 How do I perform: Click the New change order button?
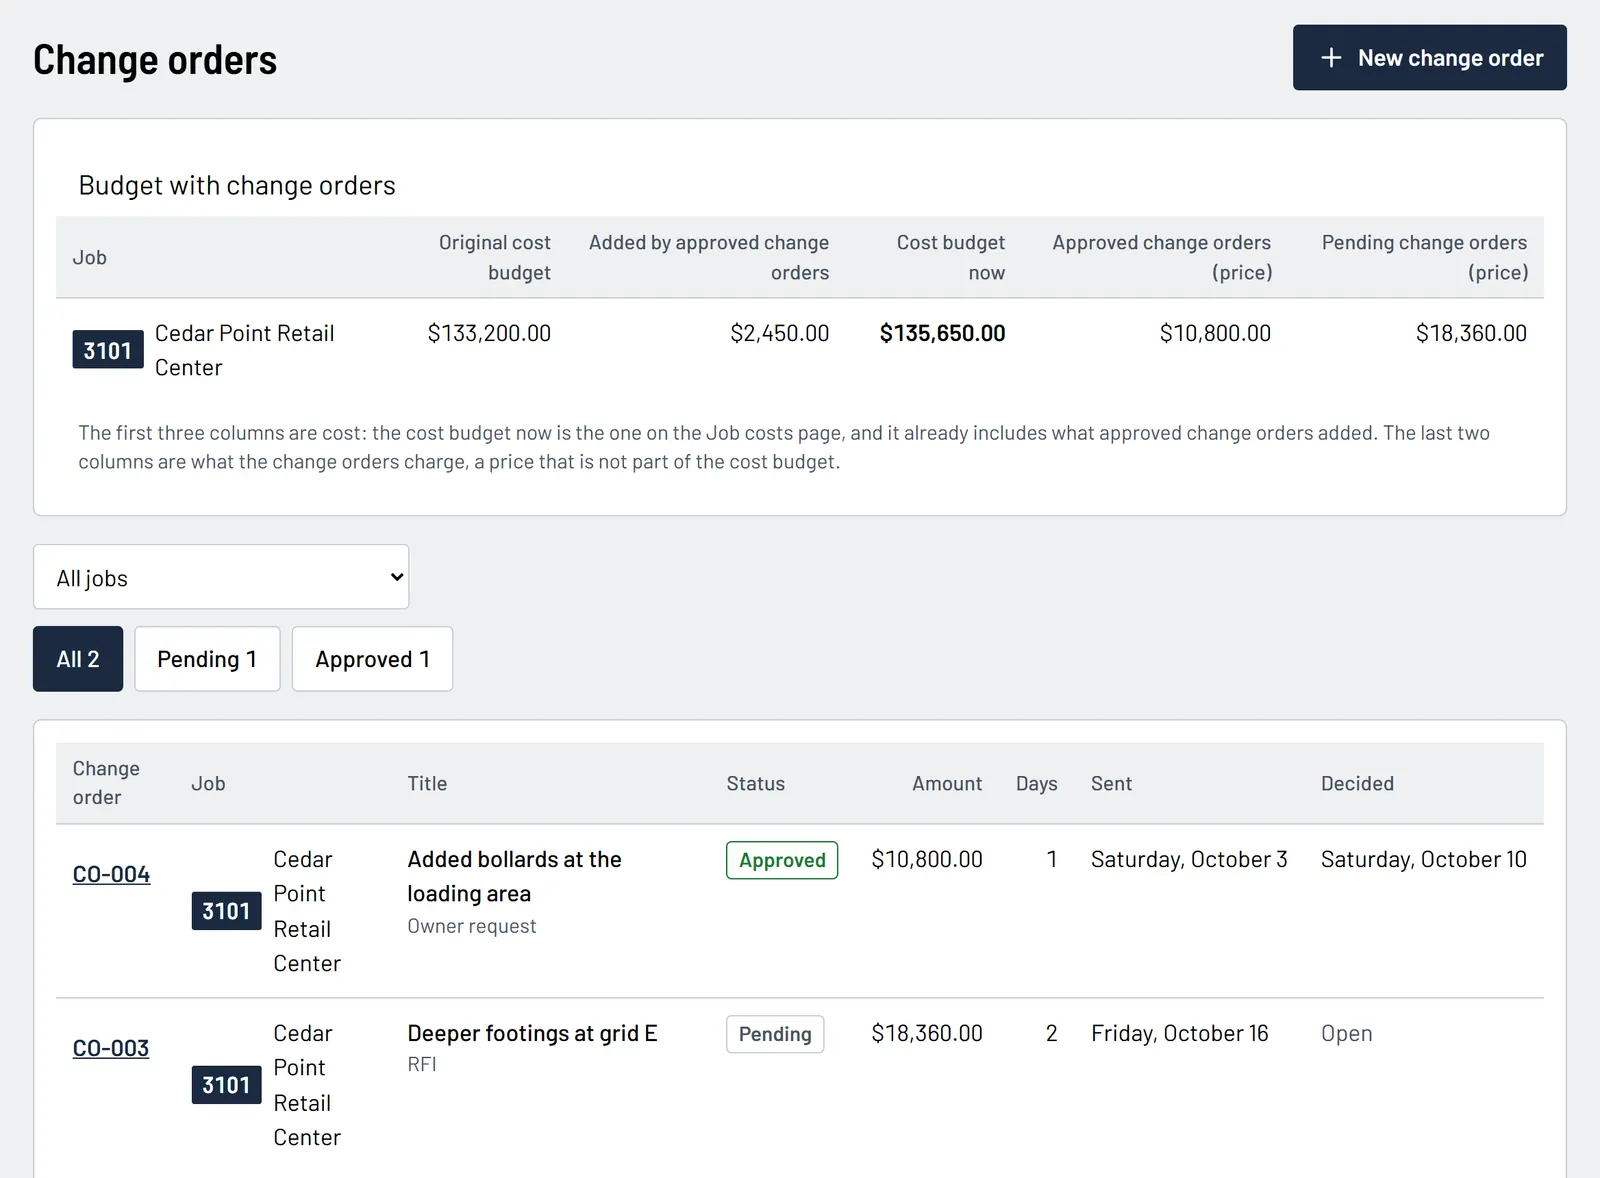coord(1429,58)
